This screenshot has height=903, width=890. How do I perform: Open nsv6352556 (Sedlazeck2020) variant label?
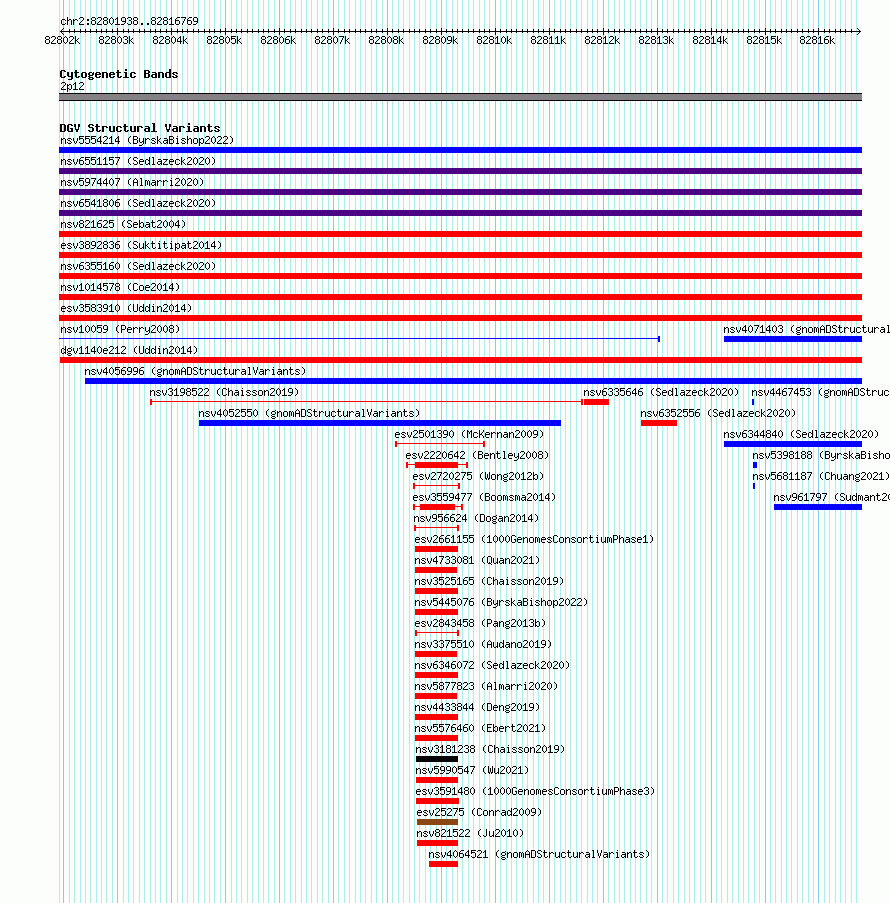tap(718, 413)
